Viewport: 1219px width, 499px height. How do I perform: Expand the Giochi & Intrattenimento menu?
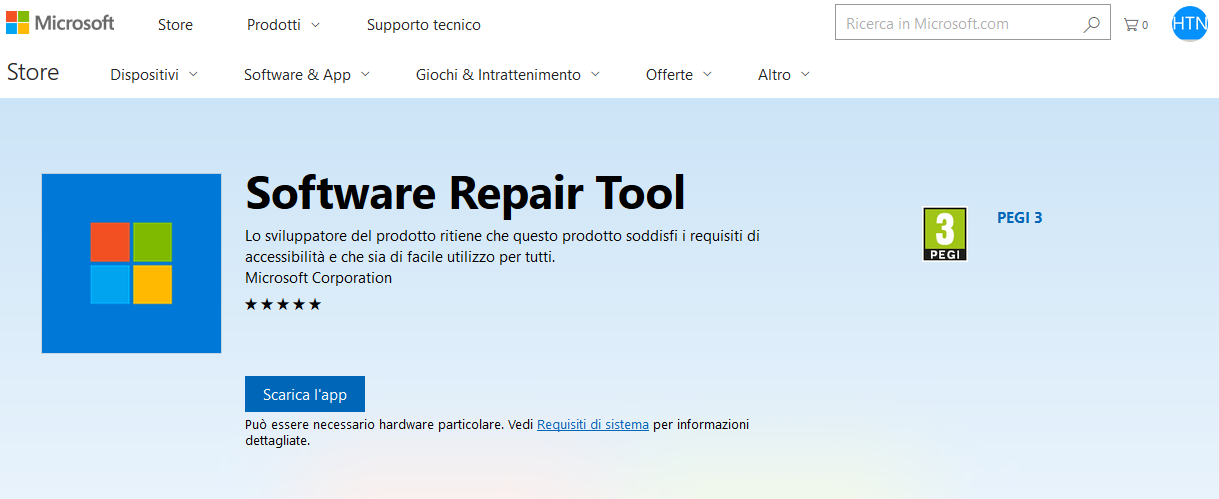pyautogui.click(x=508, y=74)
